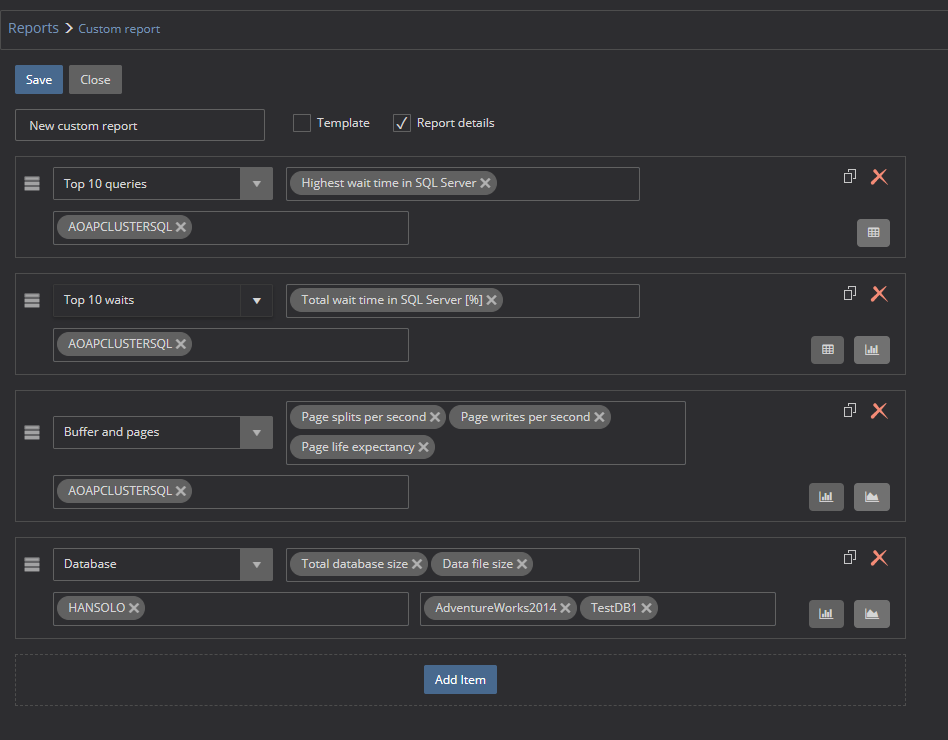This screenshot has height=740, width=948.
Task: Duplicate the Top 10 queries item
Action: tap(849, 176)
